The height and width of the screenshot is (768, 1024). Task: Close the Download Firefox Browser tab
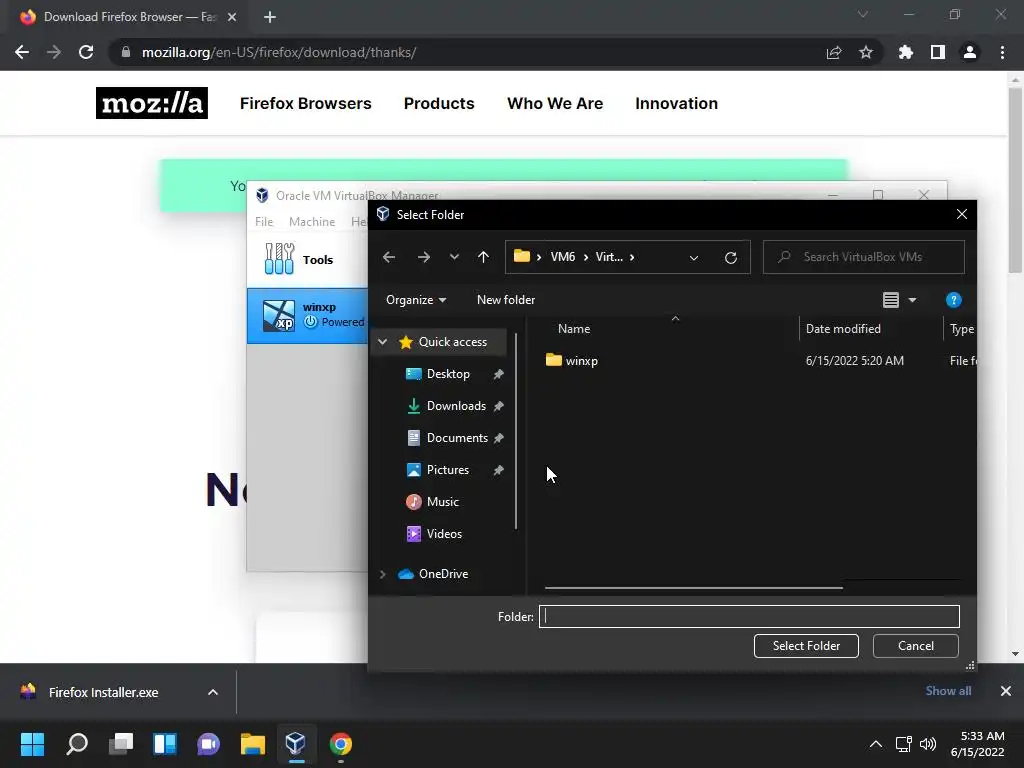pos(232,17)
